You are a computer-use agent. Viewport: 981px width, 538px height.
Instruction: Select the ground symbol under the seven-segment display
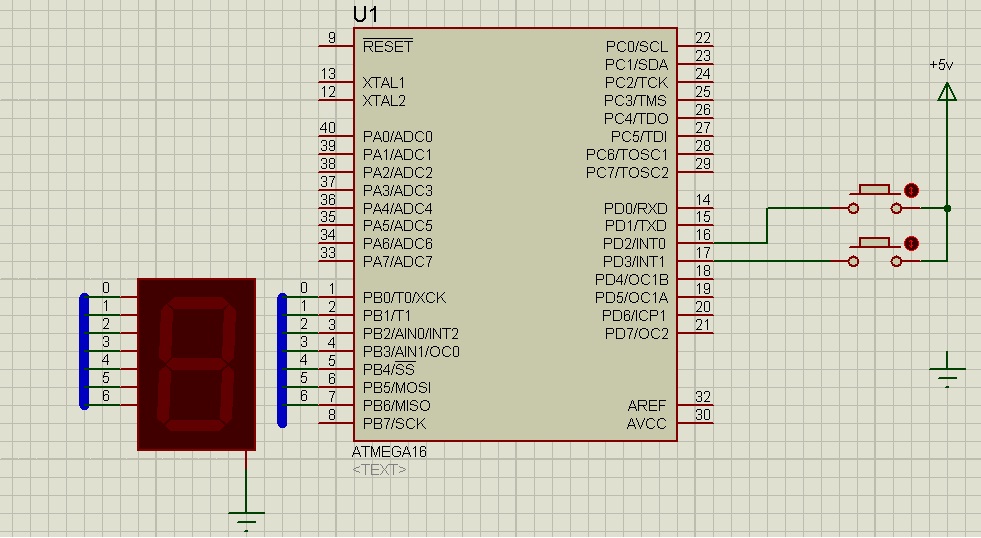click(x=246, y=520)
